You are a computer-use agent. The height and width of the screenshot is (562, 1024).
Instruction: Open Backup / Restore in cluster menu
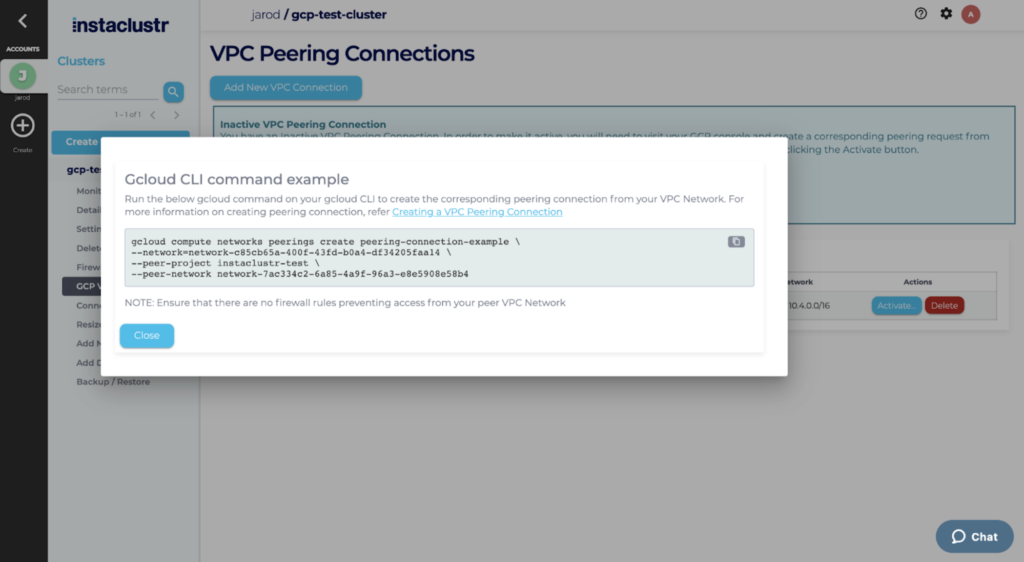point(113,382)
